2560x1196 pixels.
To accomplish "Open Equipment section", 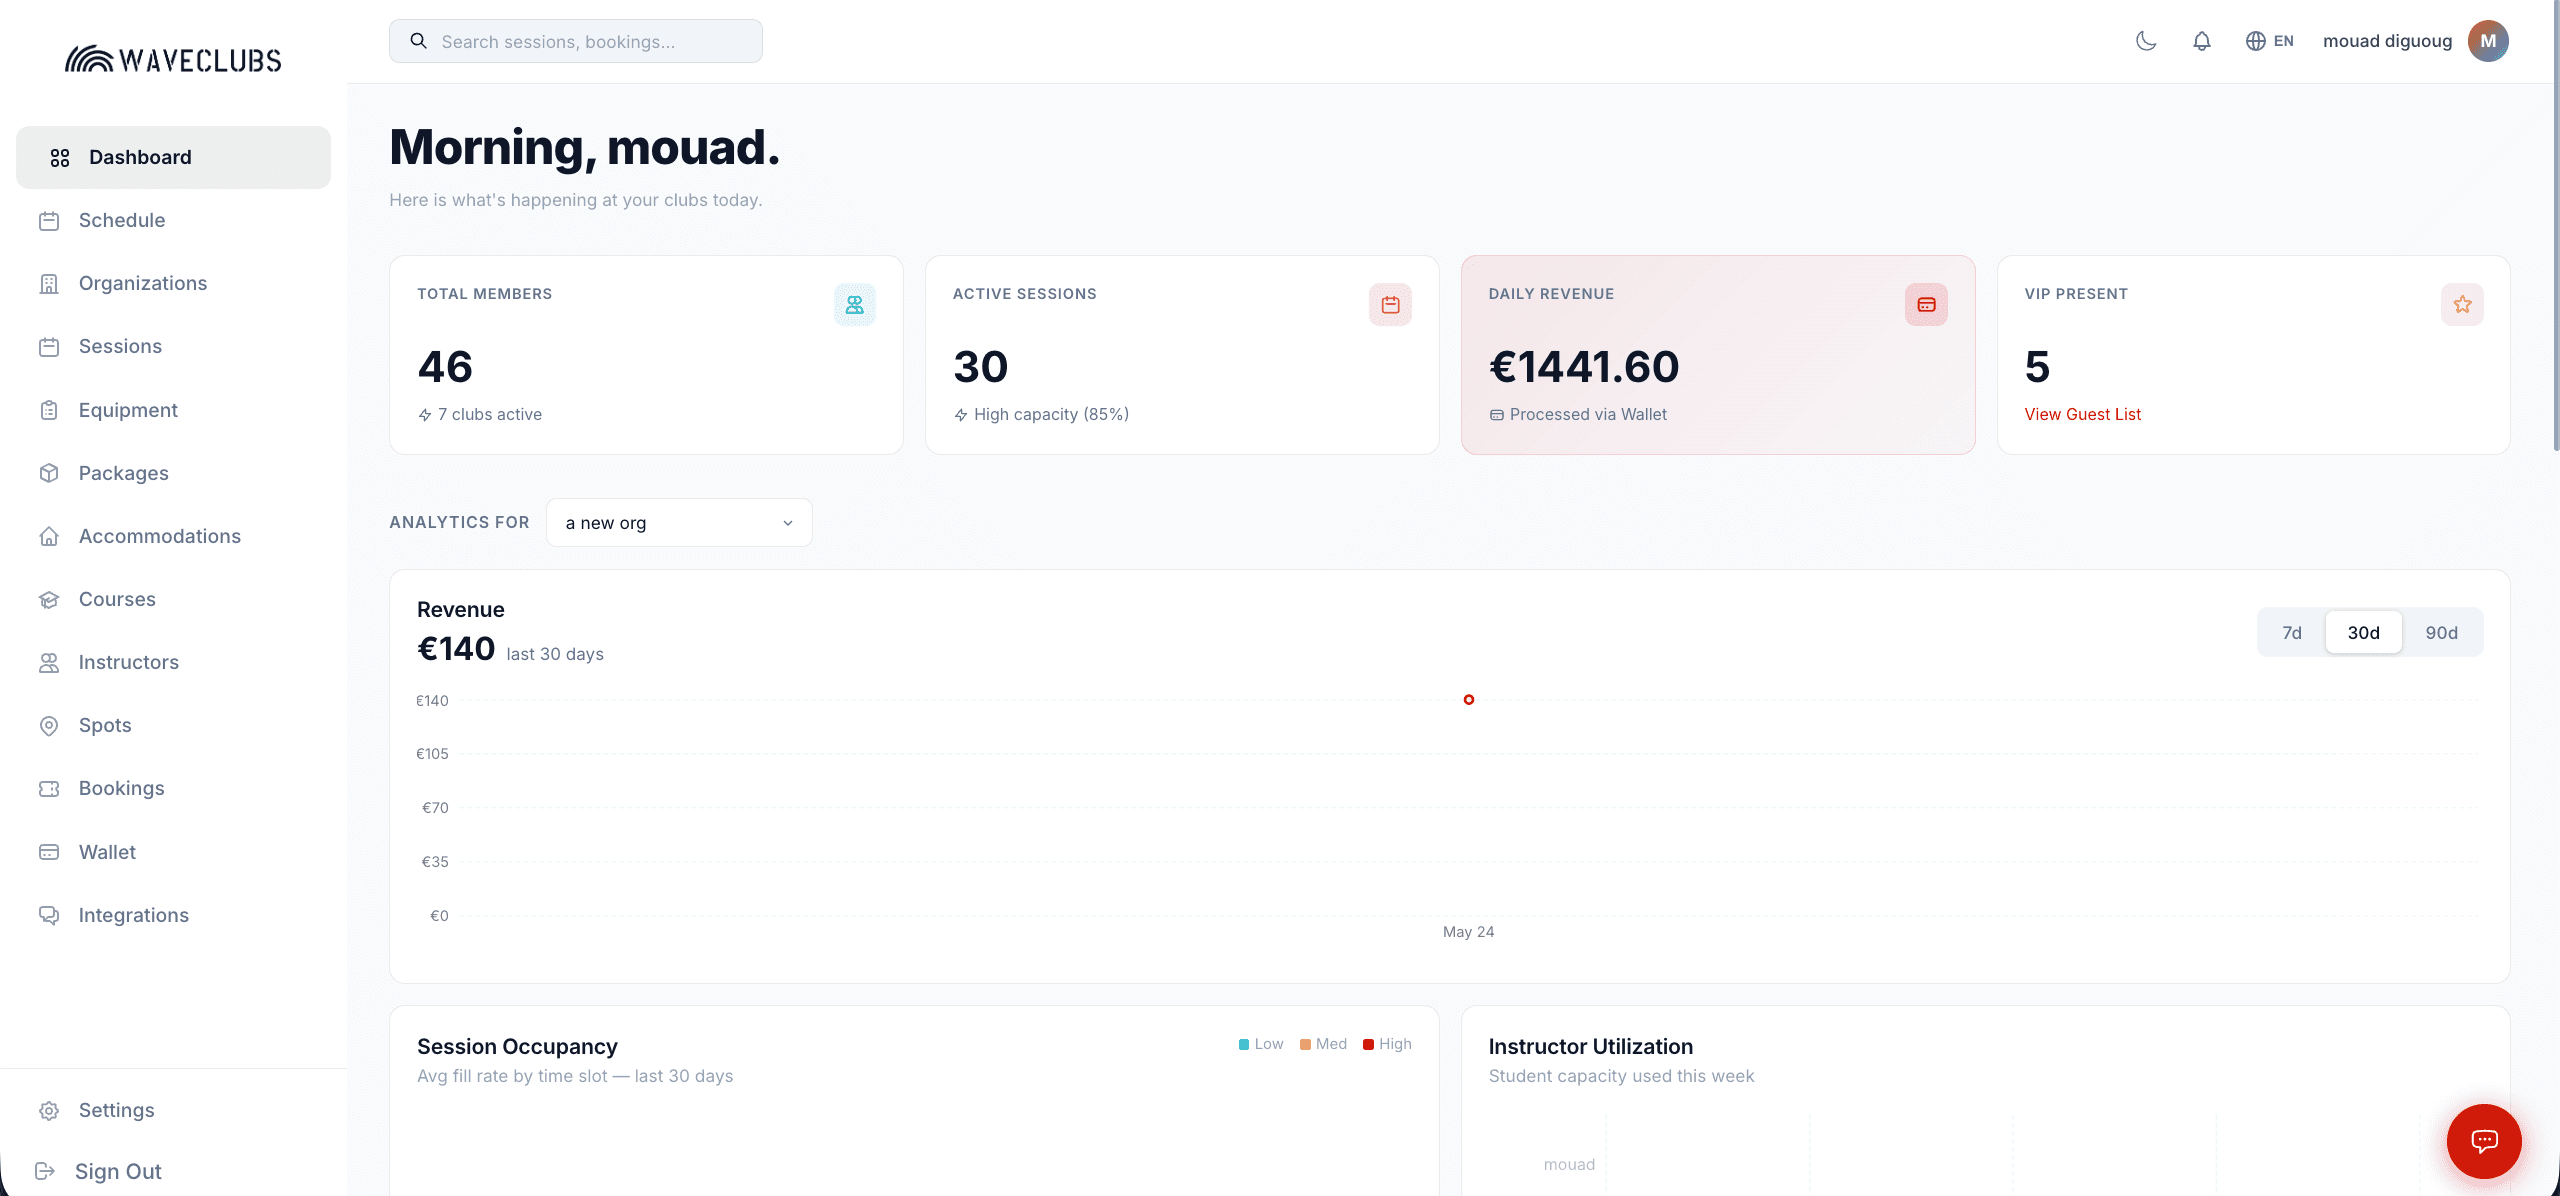I will (173, 410).
